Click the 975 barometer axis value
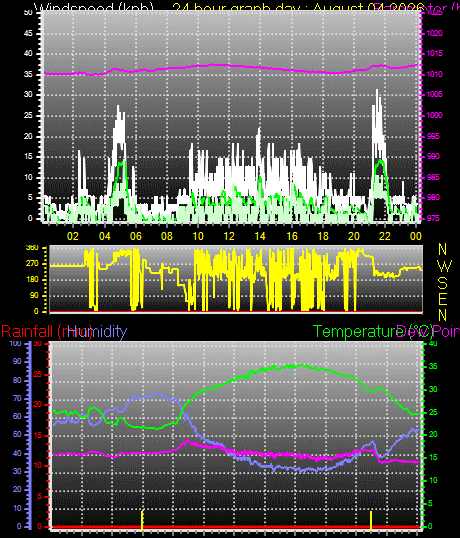Screen dimensions: 460x538 tap(433, 219)
